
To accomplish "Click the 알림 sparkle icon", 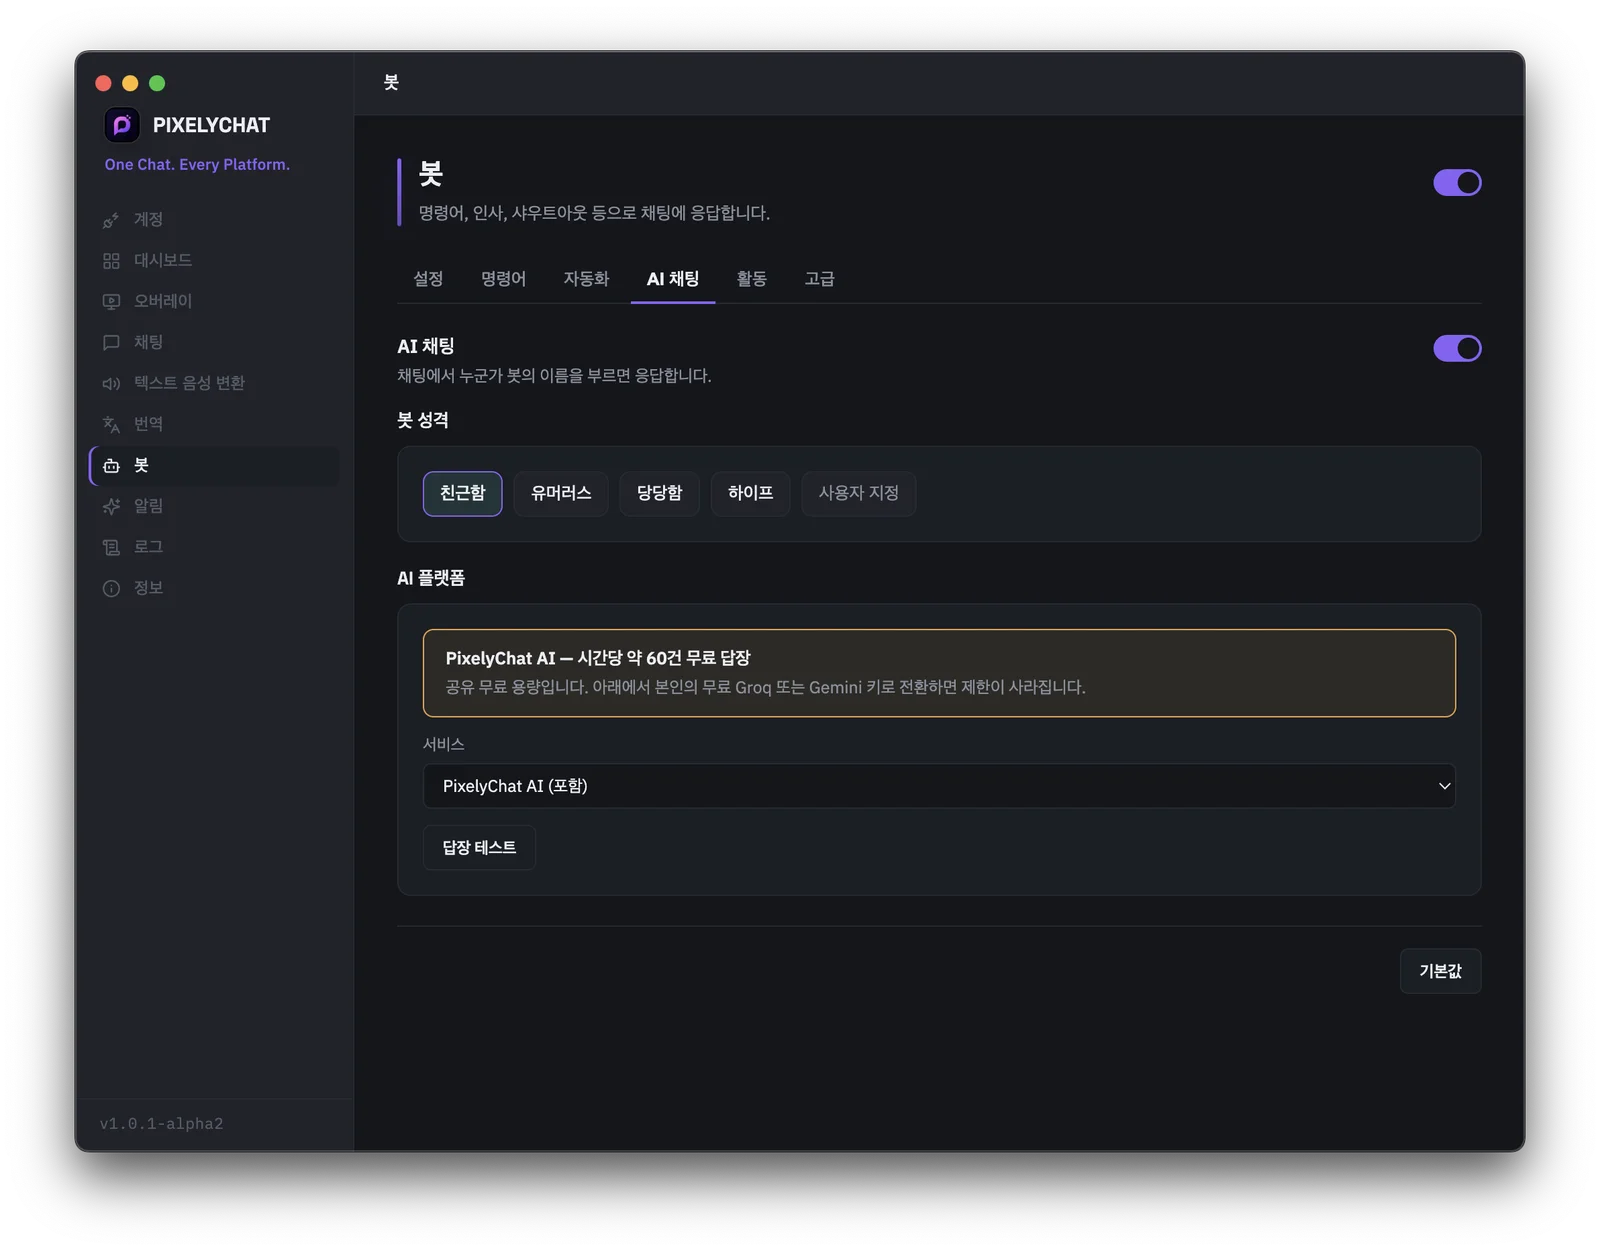I will point(111,507).
